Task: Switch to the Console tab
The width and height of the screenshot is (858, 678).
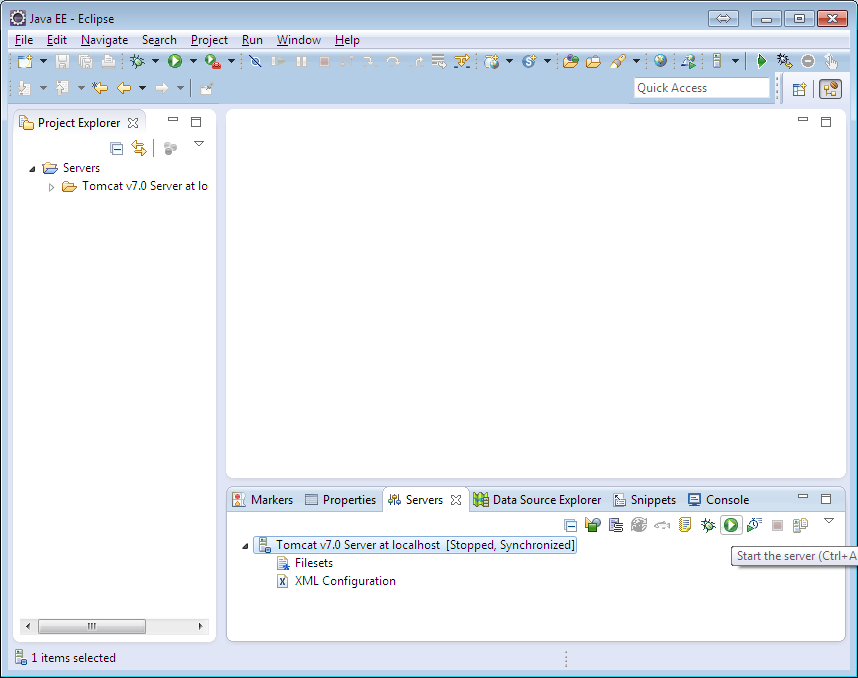Action: [x=718, y=500]
